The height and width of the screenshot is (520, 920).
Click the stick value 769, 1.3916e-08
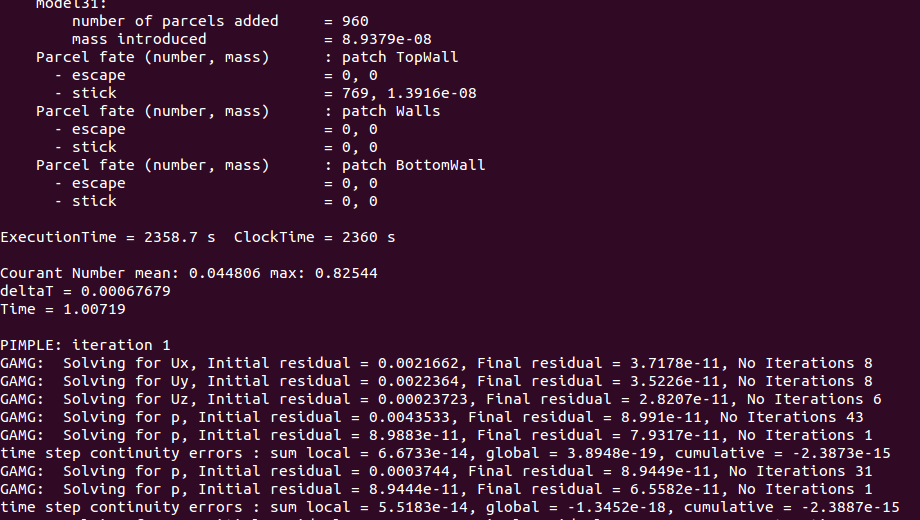coord(409,93)
